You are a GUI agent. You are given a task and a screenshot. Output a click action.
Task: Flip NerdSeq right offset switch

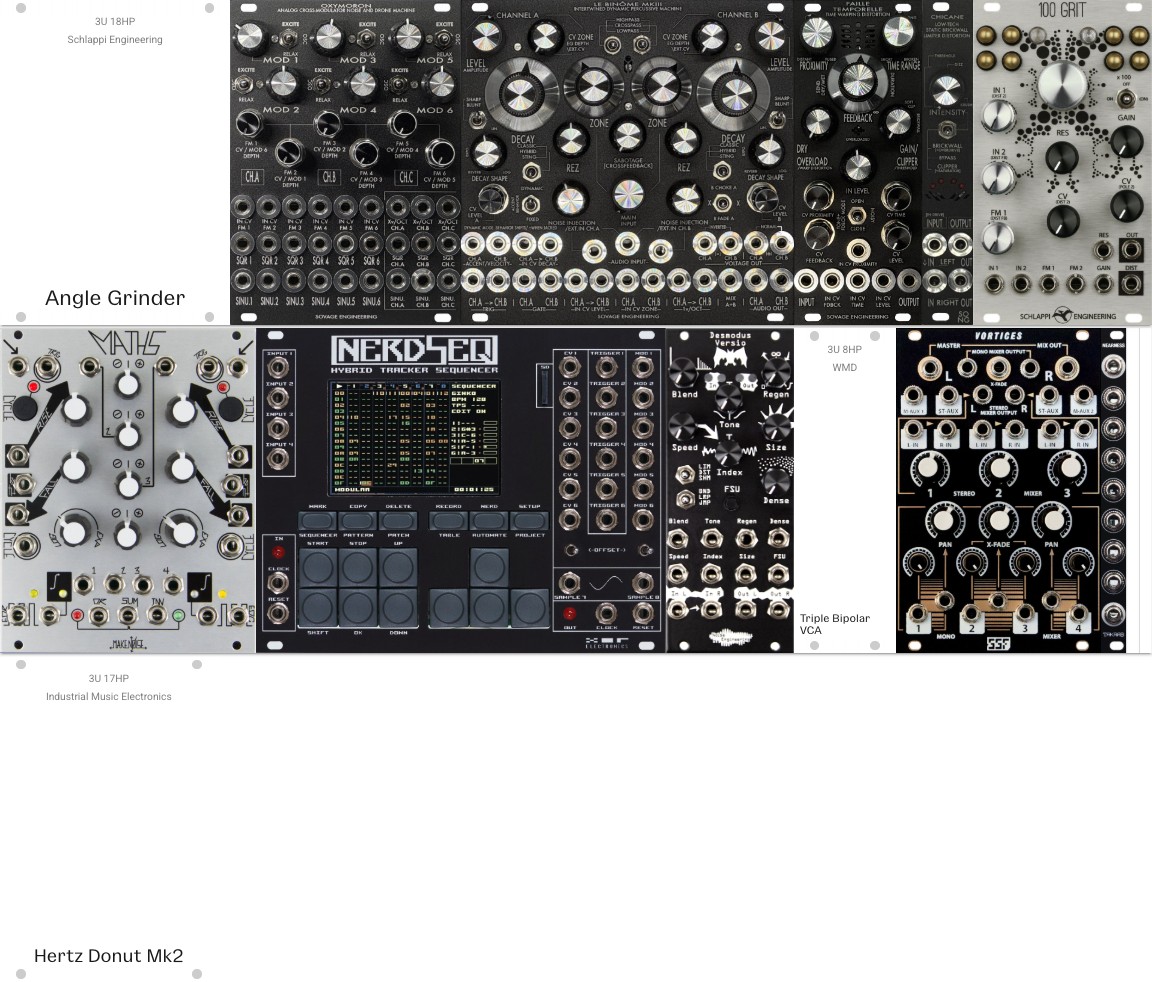point(645,549)
